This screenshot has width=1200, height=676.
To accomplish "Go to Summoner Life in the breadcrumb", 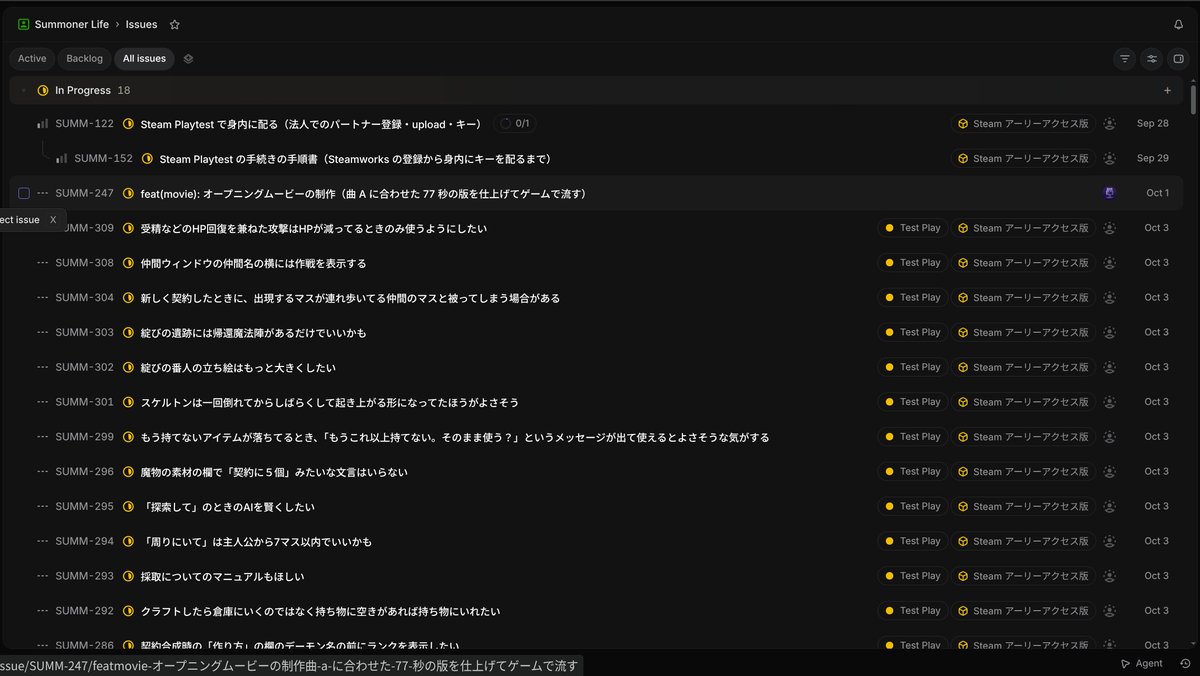I will point(72,24).
